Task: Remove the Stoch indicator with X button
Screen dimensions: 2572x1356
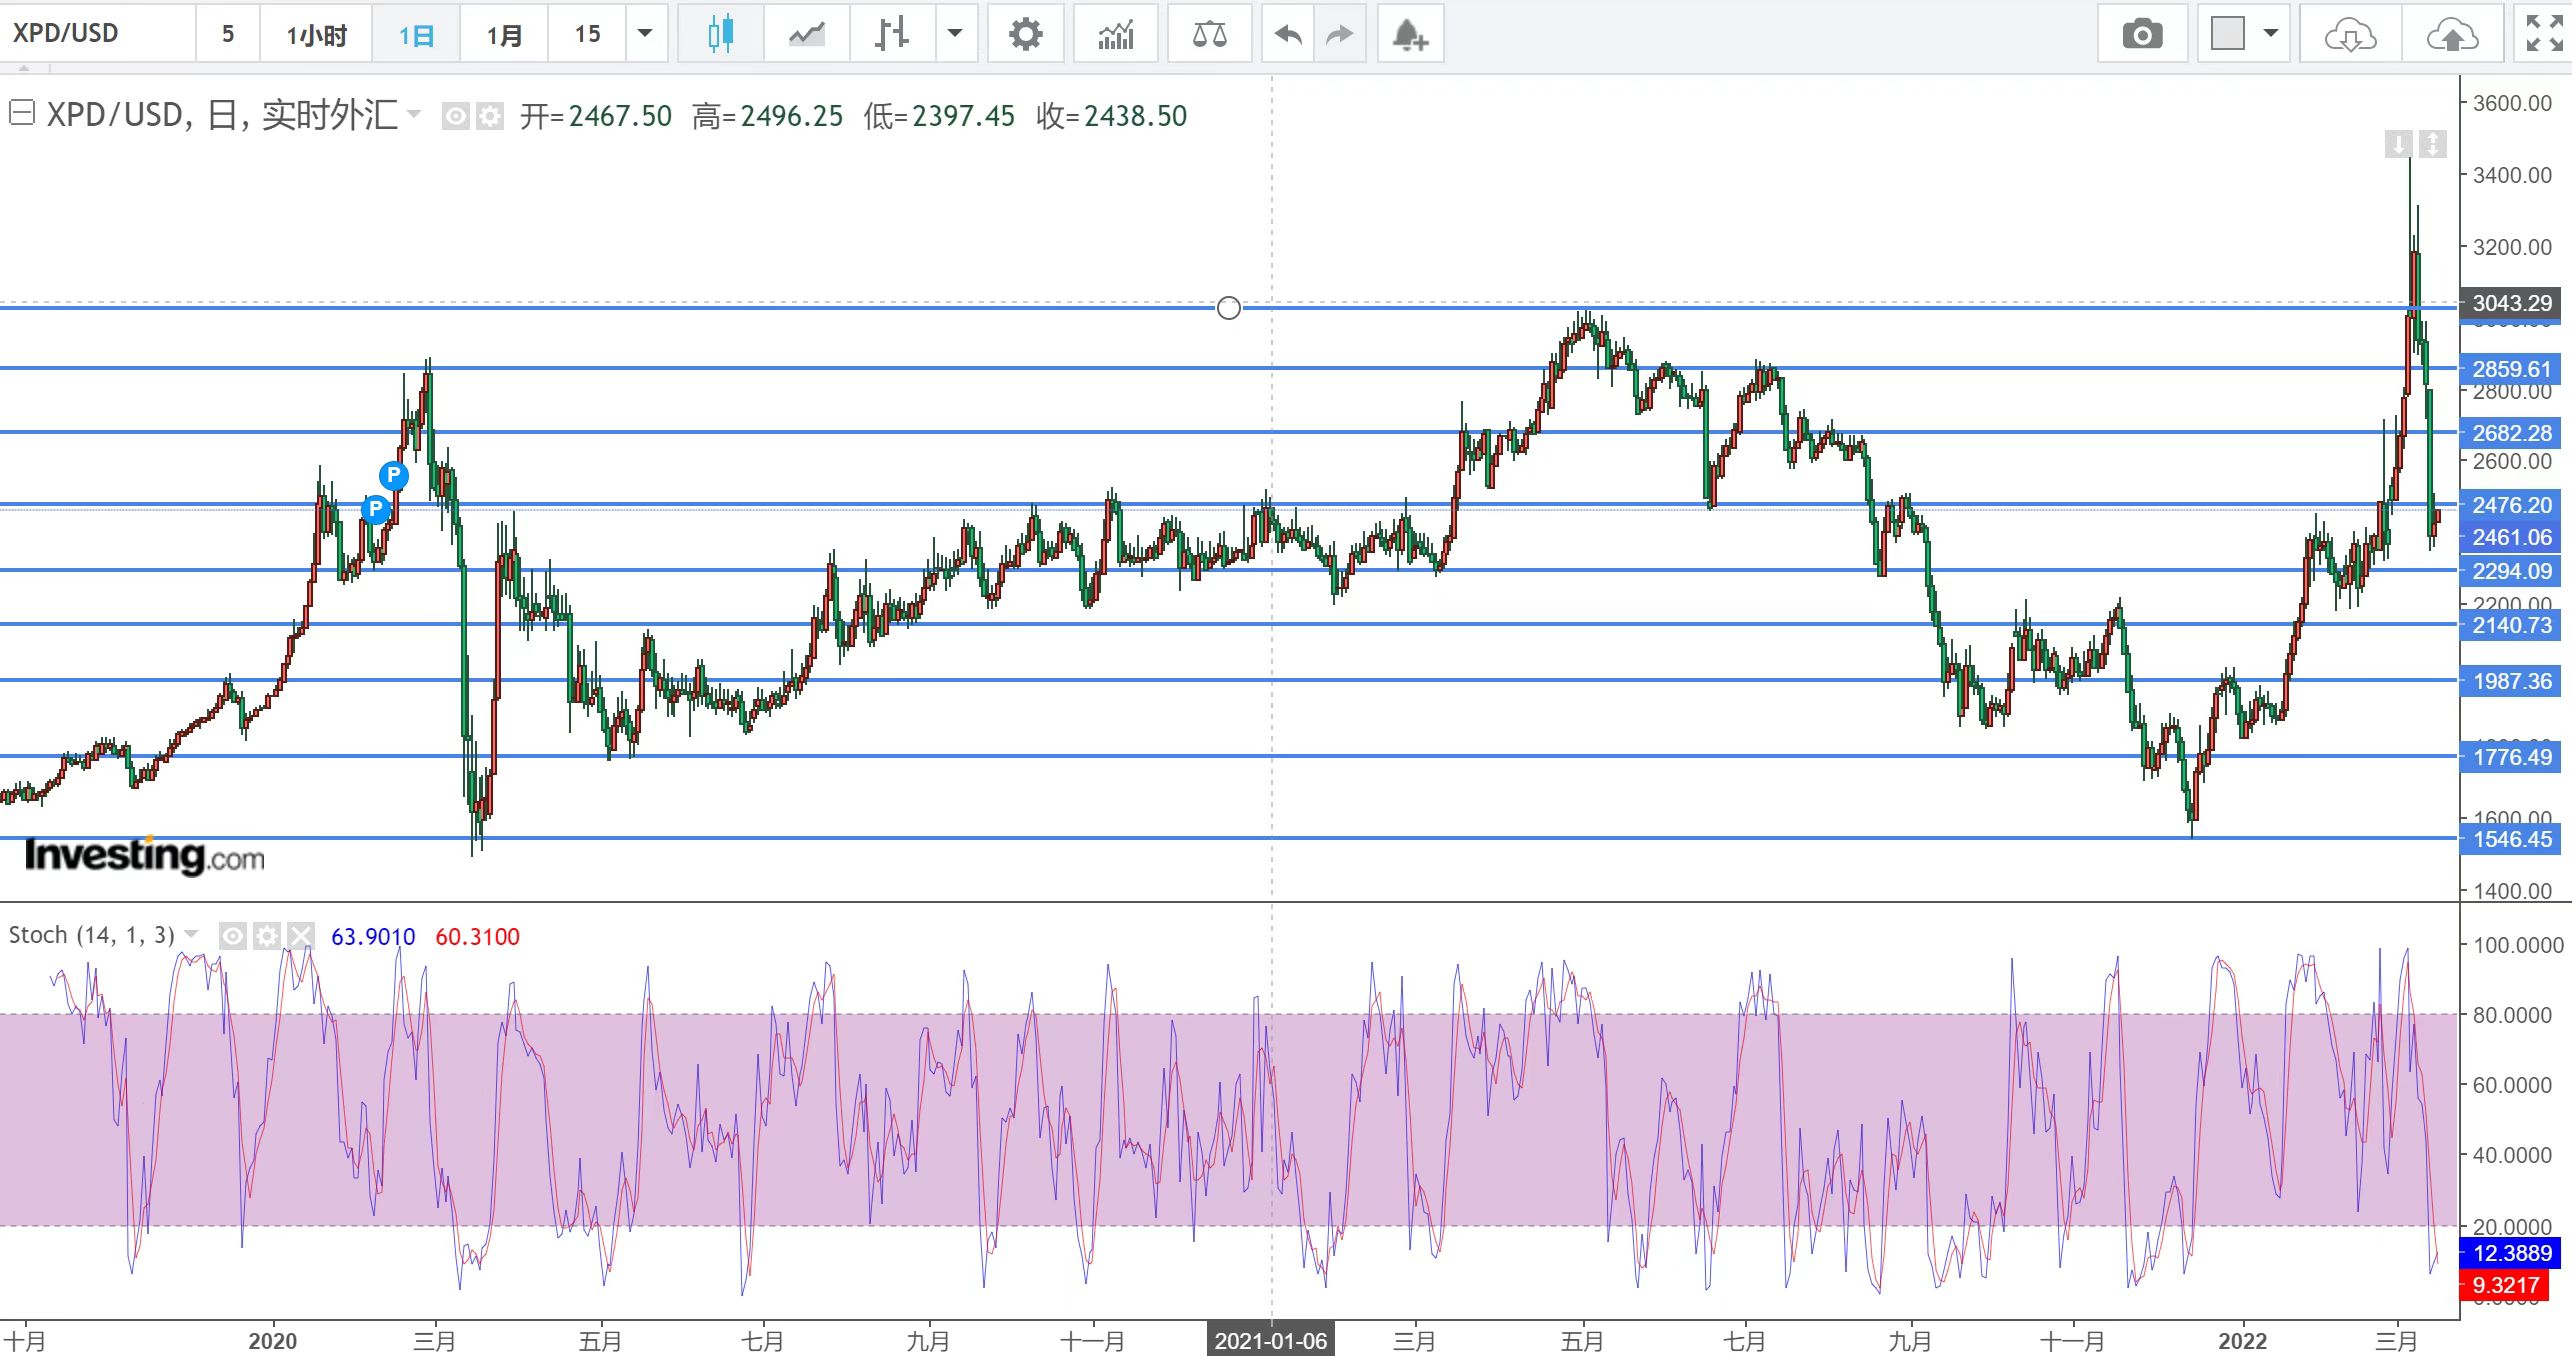Action: coord(300,936)
